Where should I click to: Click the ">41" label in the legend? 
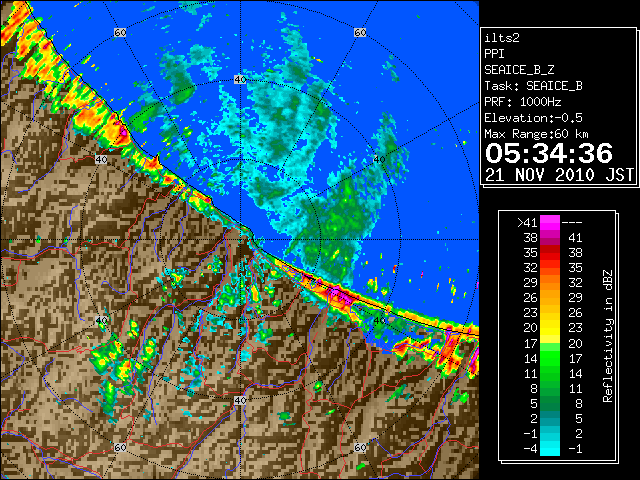(527, 222)
